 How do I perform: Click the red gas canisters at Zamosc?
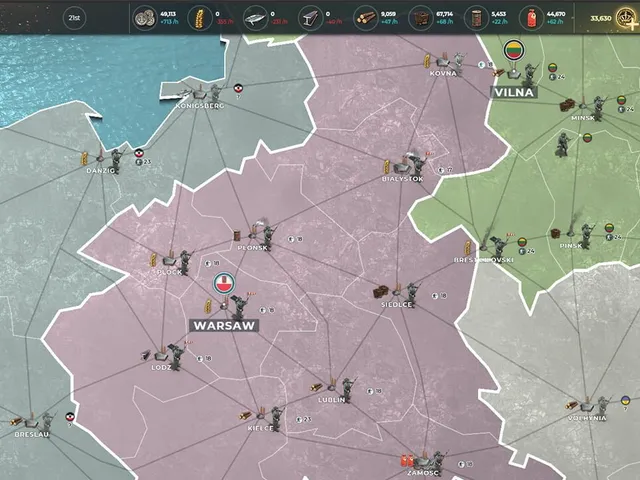[407, 461]
